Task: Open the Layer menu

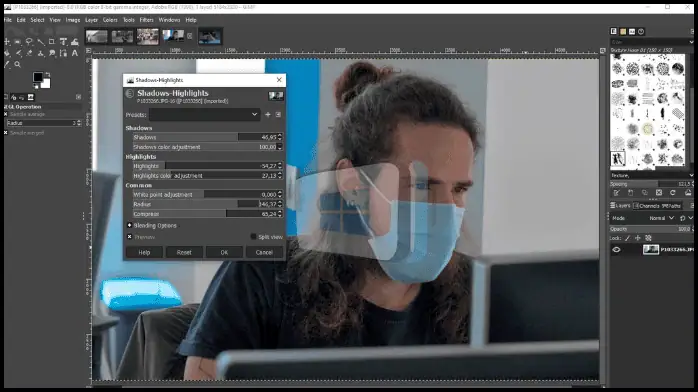Action: pos(91,20)
